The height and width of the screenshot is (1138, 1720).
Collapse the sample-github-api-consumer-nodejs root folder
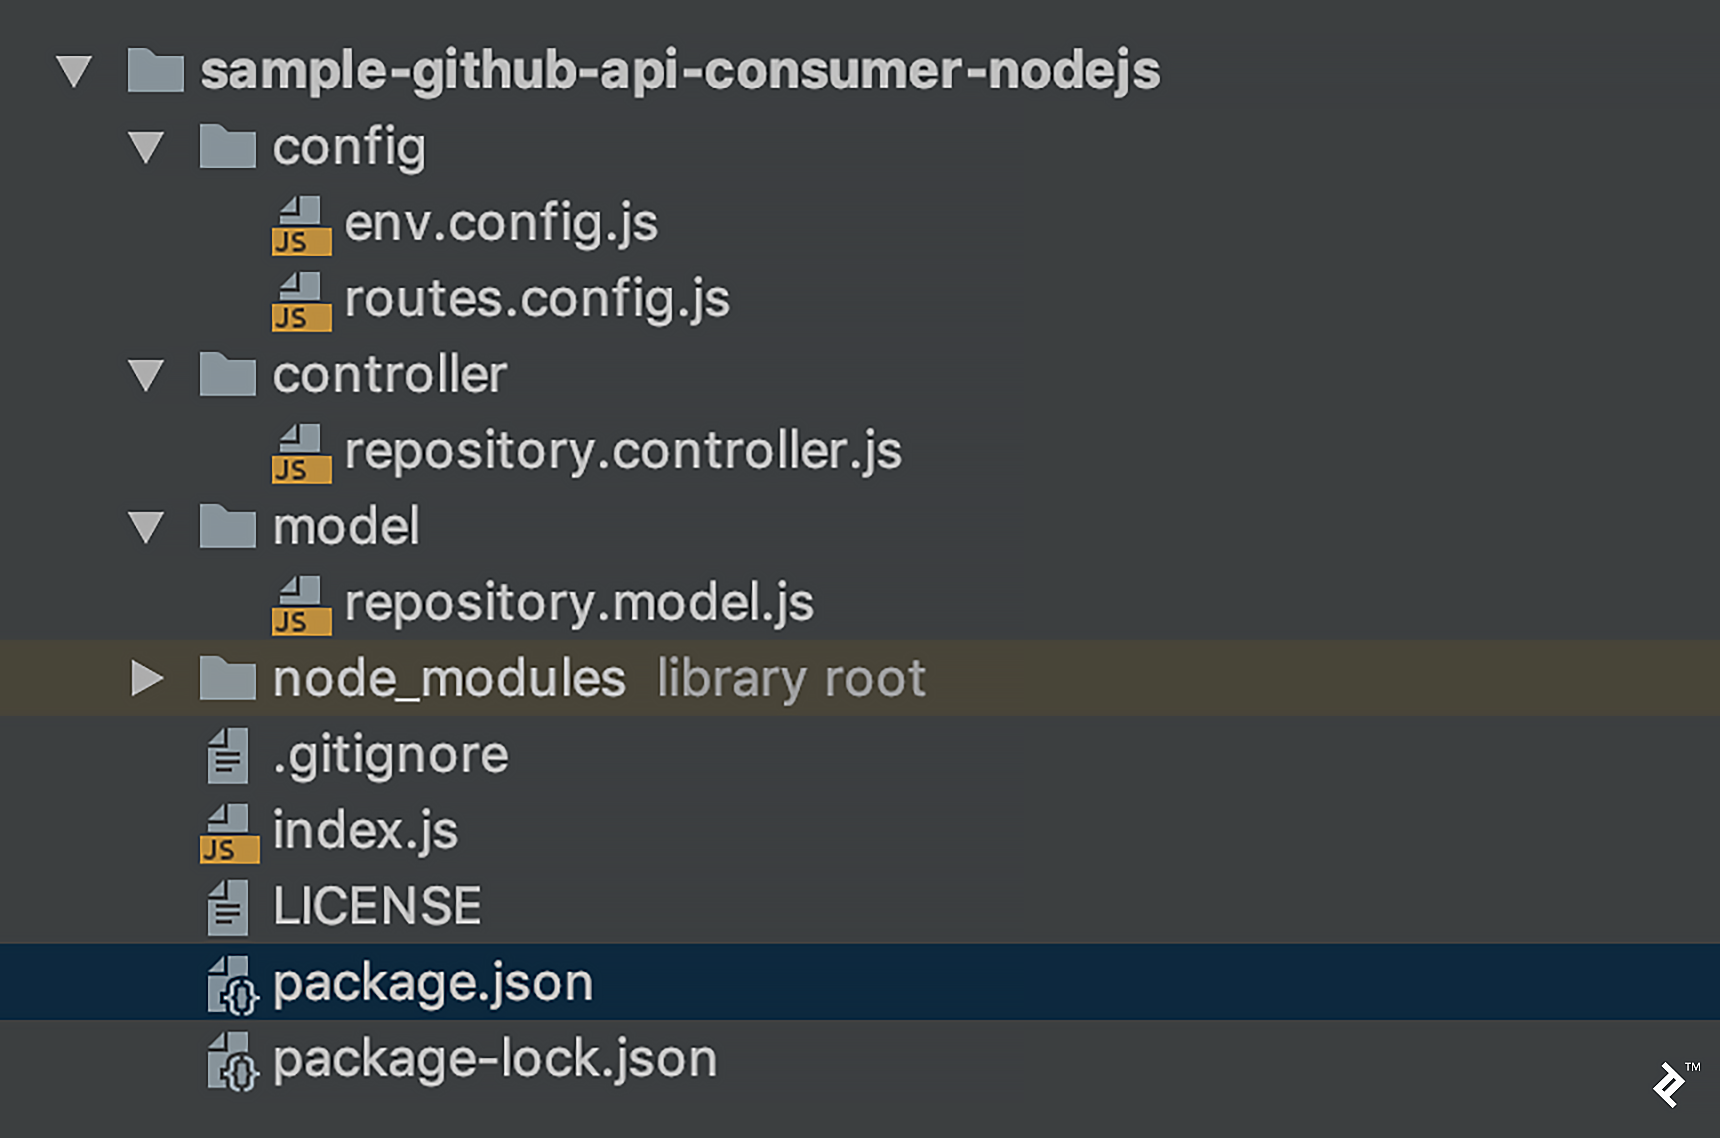coord(75,72)
